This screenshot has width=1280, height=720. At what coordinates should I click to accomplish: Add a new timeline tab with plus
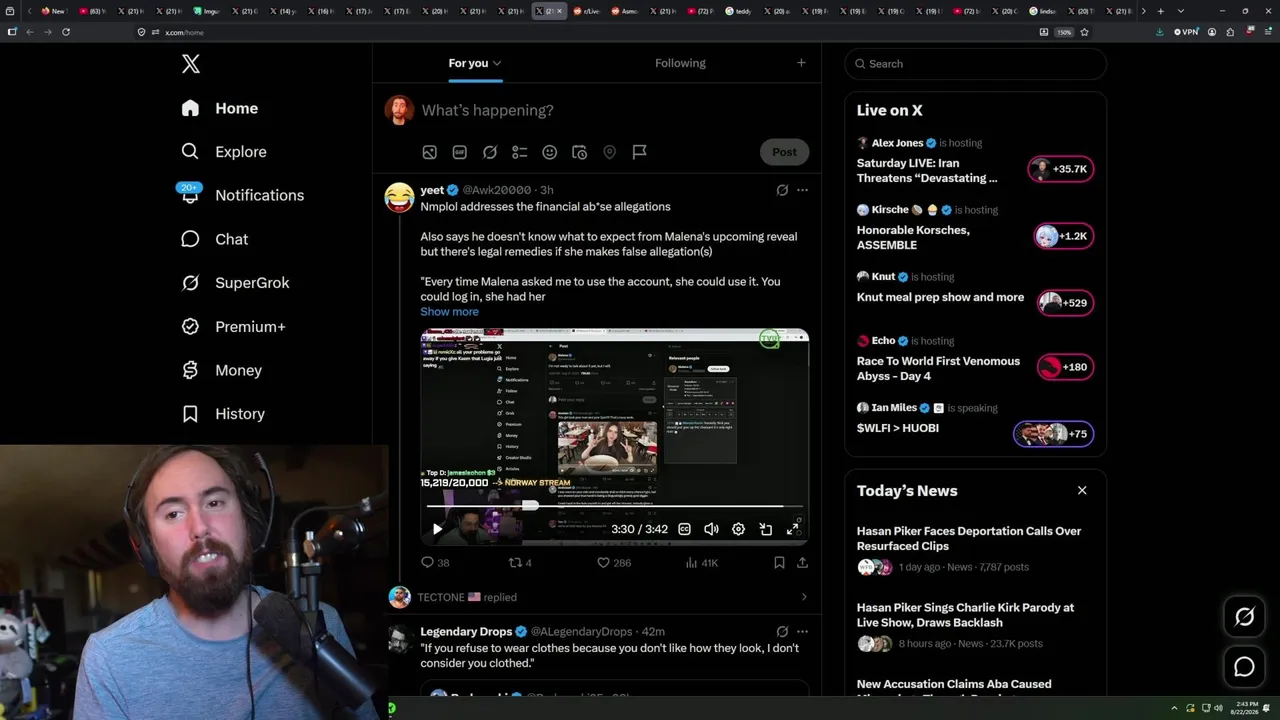tap(801, 63)
